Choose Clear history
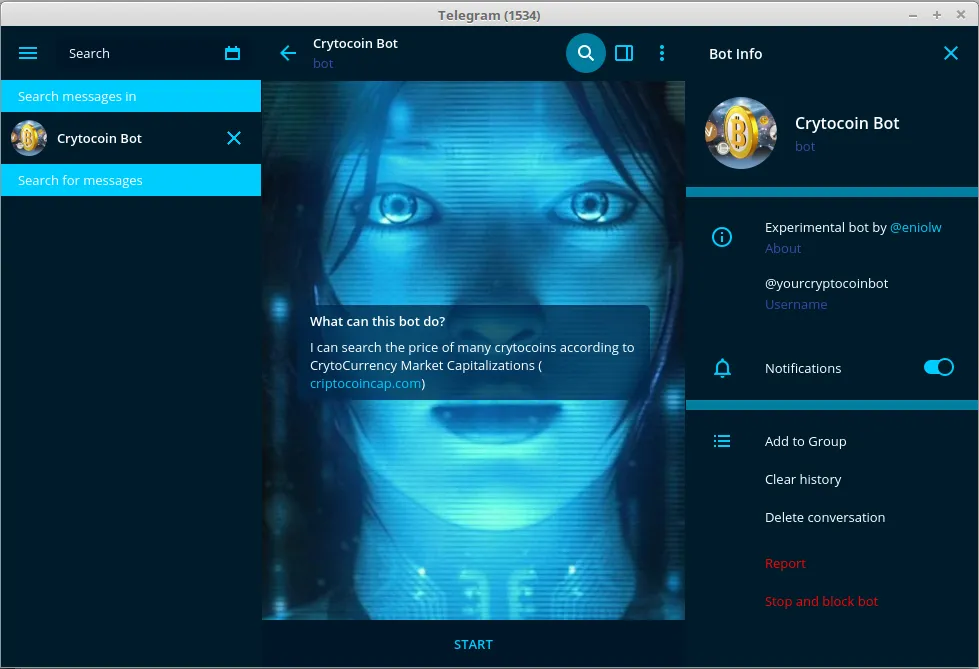This screenshot has height=669, width=979. [803, 479]
